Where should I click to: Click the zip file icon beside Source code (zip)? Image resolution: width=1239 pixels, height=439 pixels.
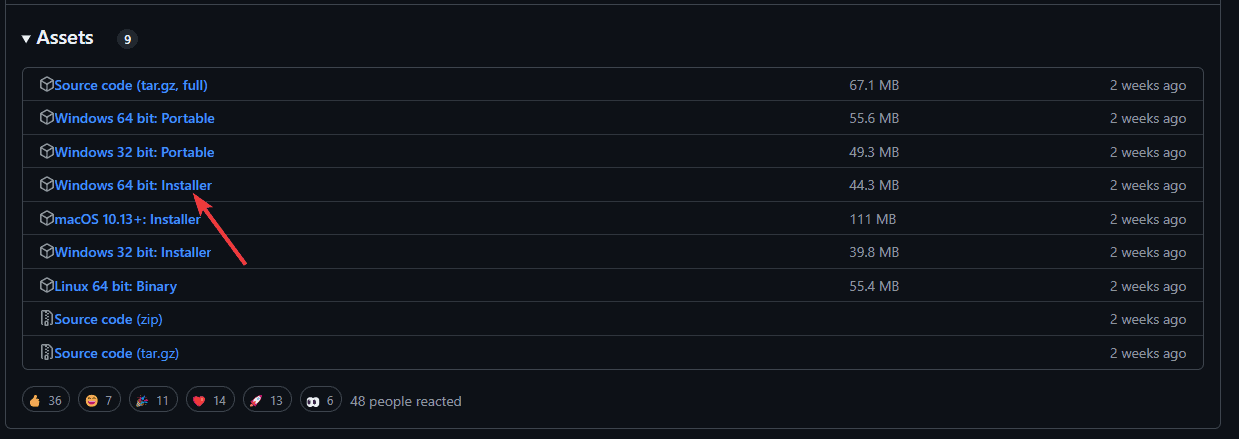[x=46, y=319]
